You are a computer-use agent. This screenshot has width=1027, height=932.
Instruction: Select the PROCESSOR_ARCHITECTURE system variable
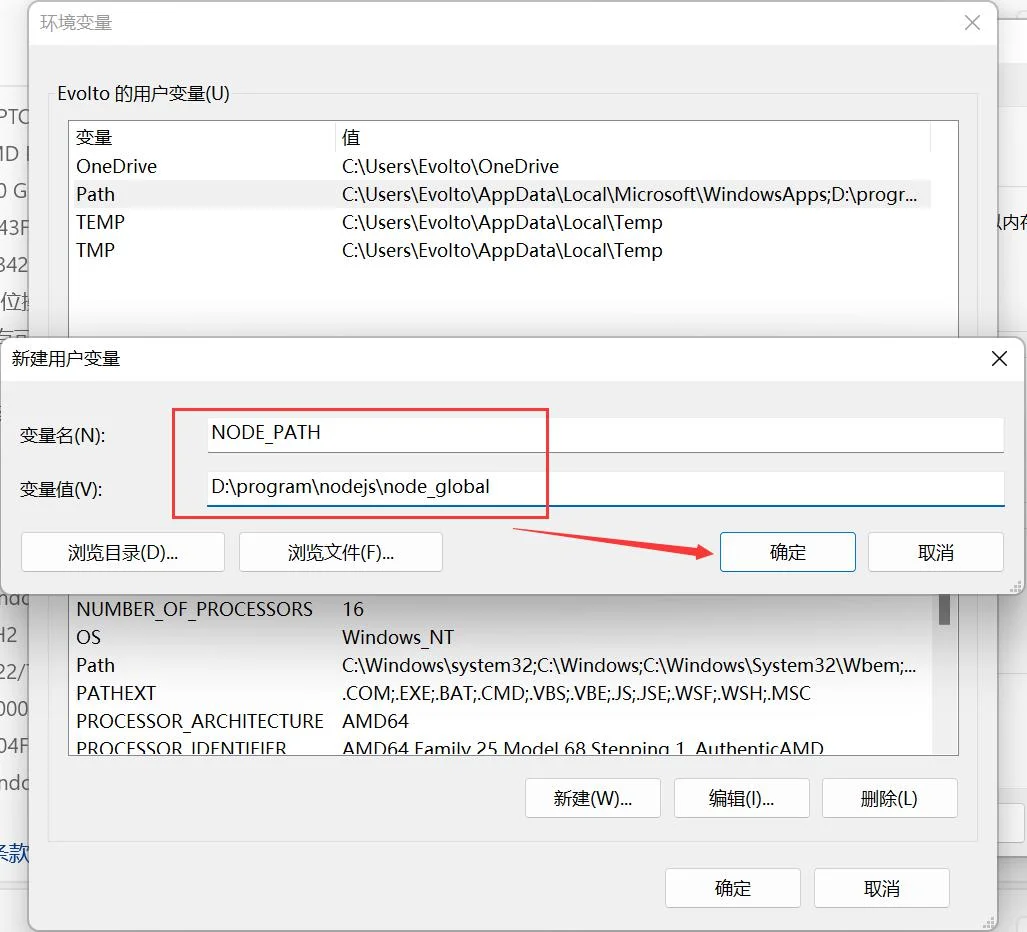point(200,721)
